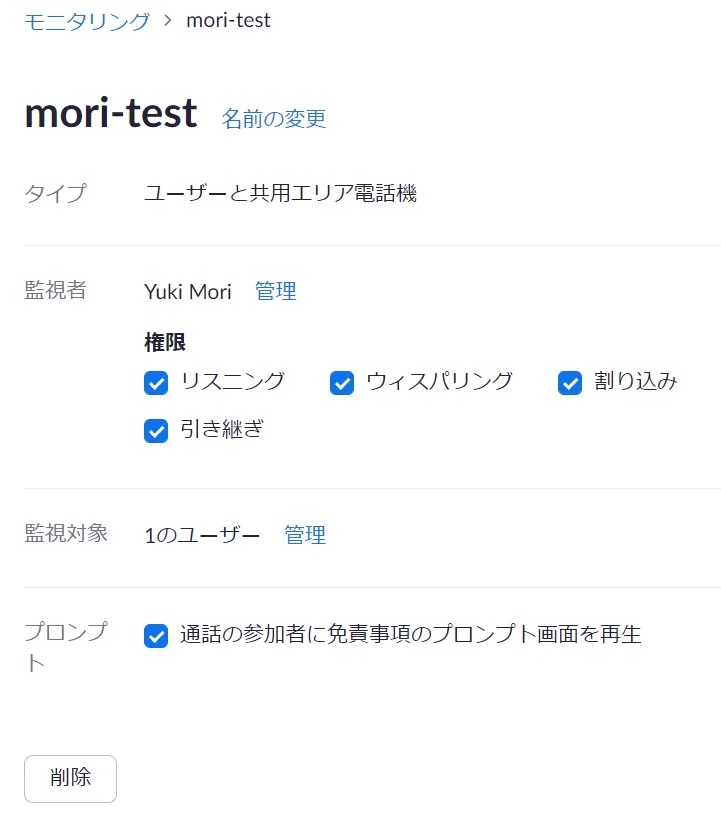Click the 権限 permissions heading
The height and width of the screenshot is (825, 721).
165,342
